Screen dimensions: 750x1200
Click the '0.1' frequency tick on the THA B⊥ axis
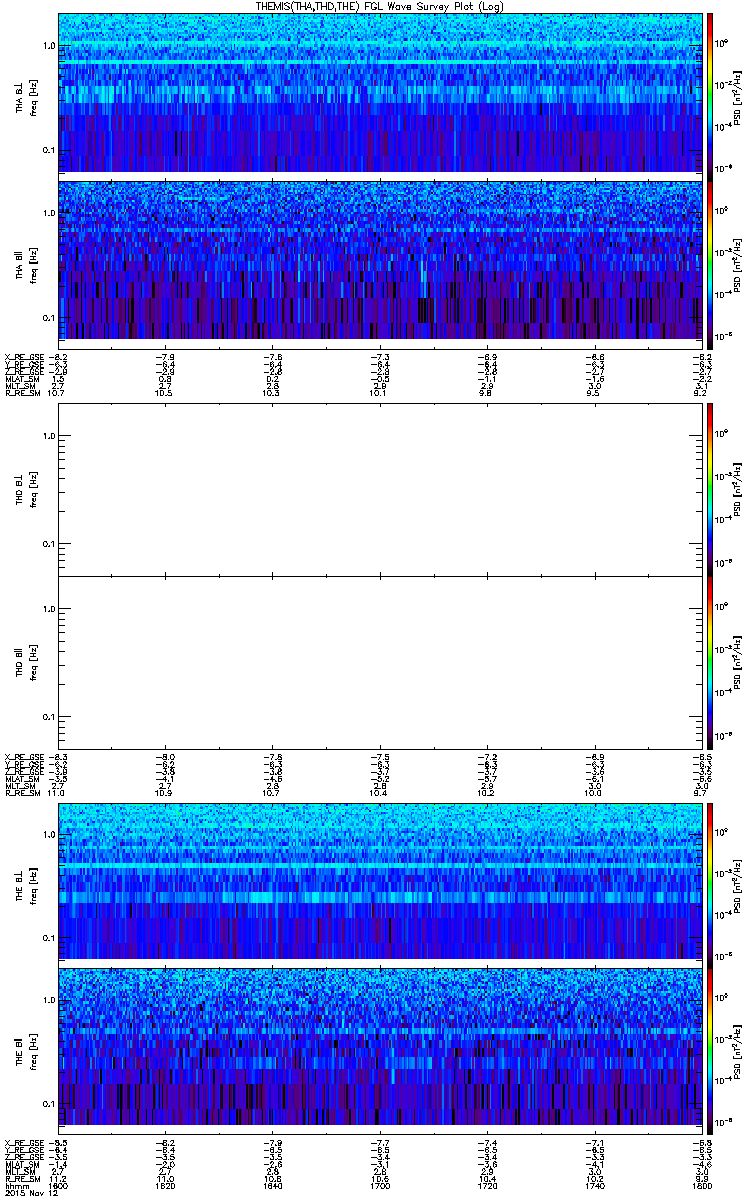pos(49,151)
